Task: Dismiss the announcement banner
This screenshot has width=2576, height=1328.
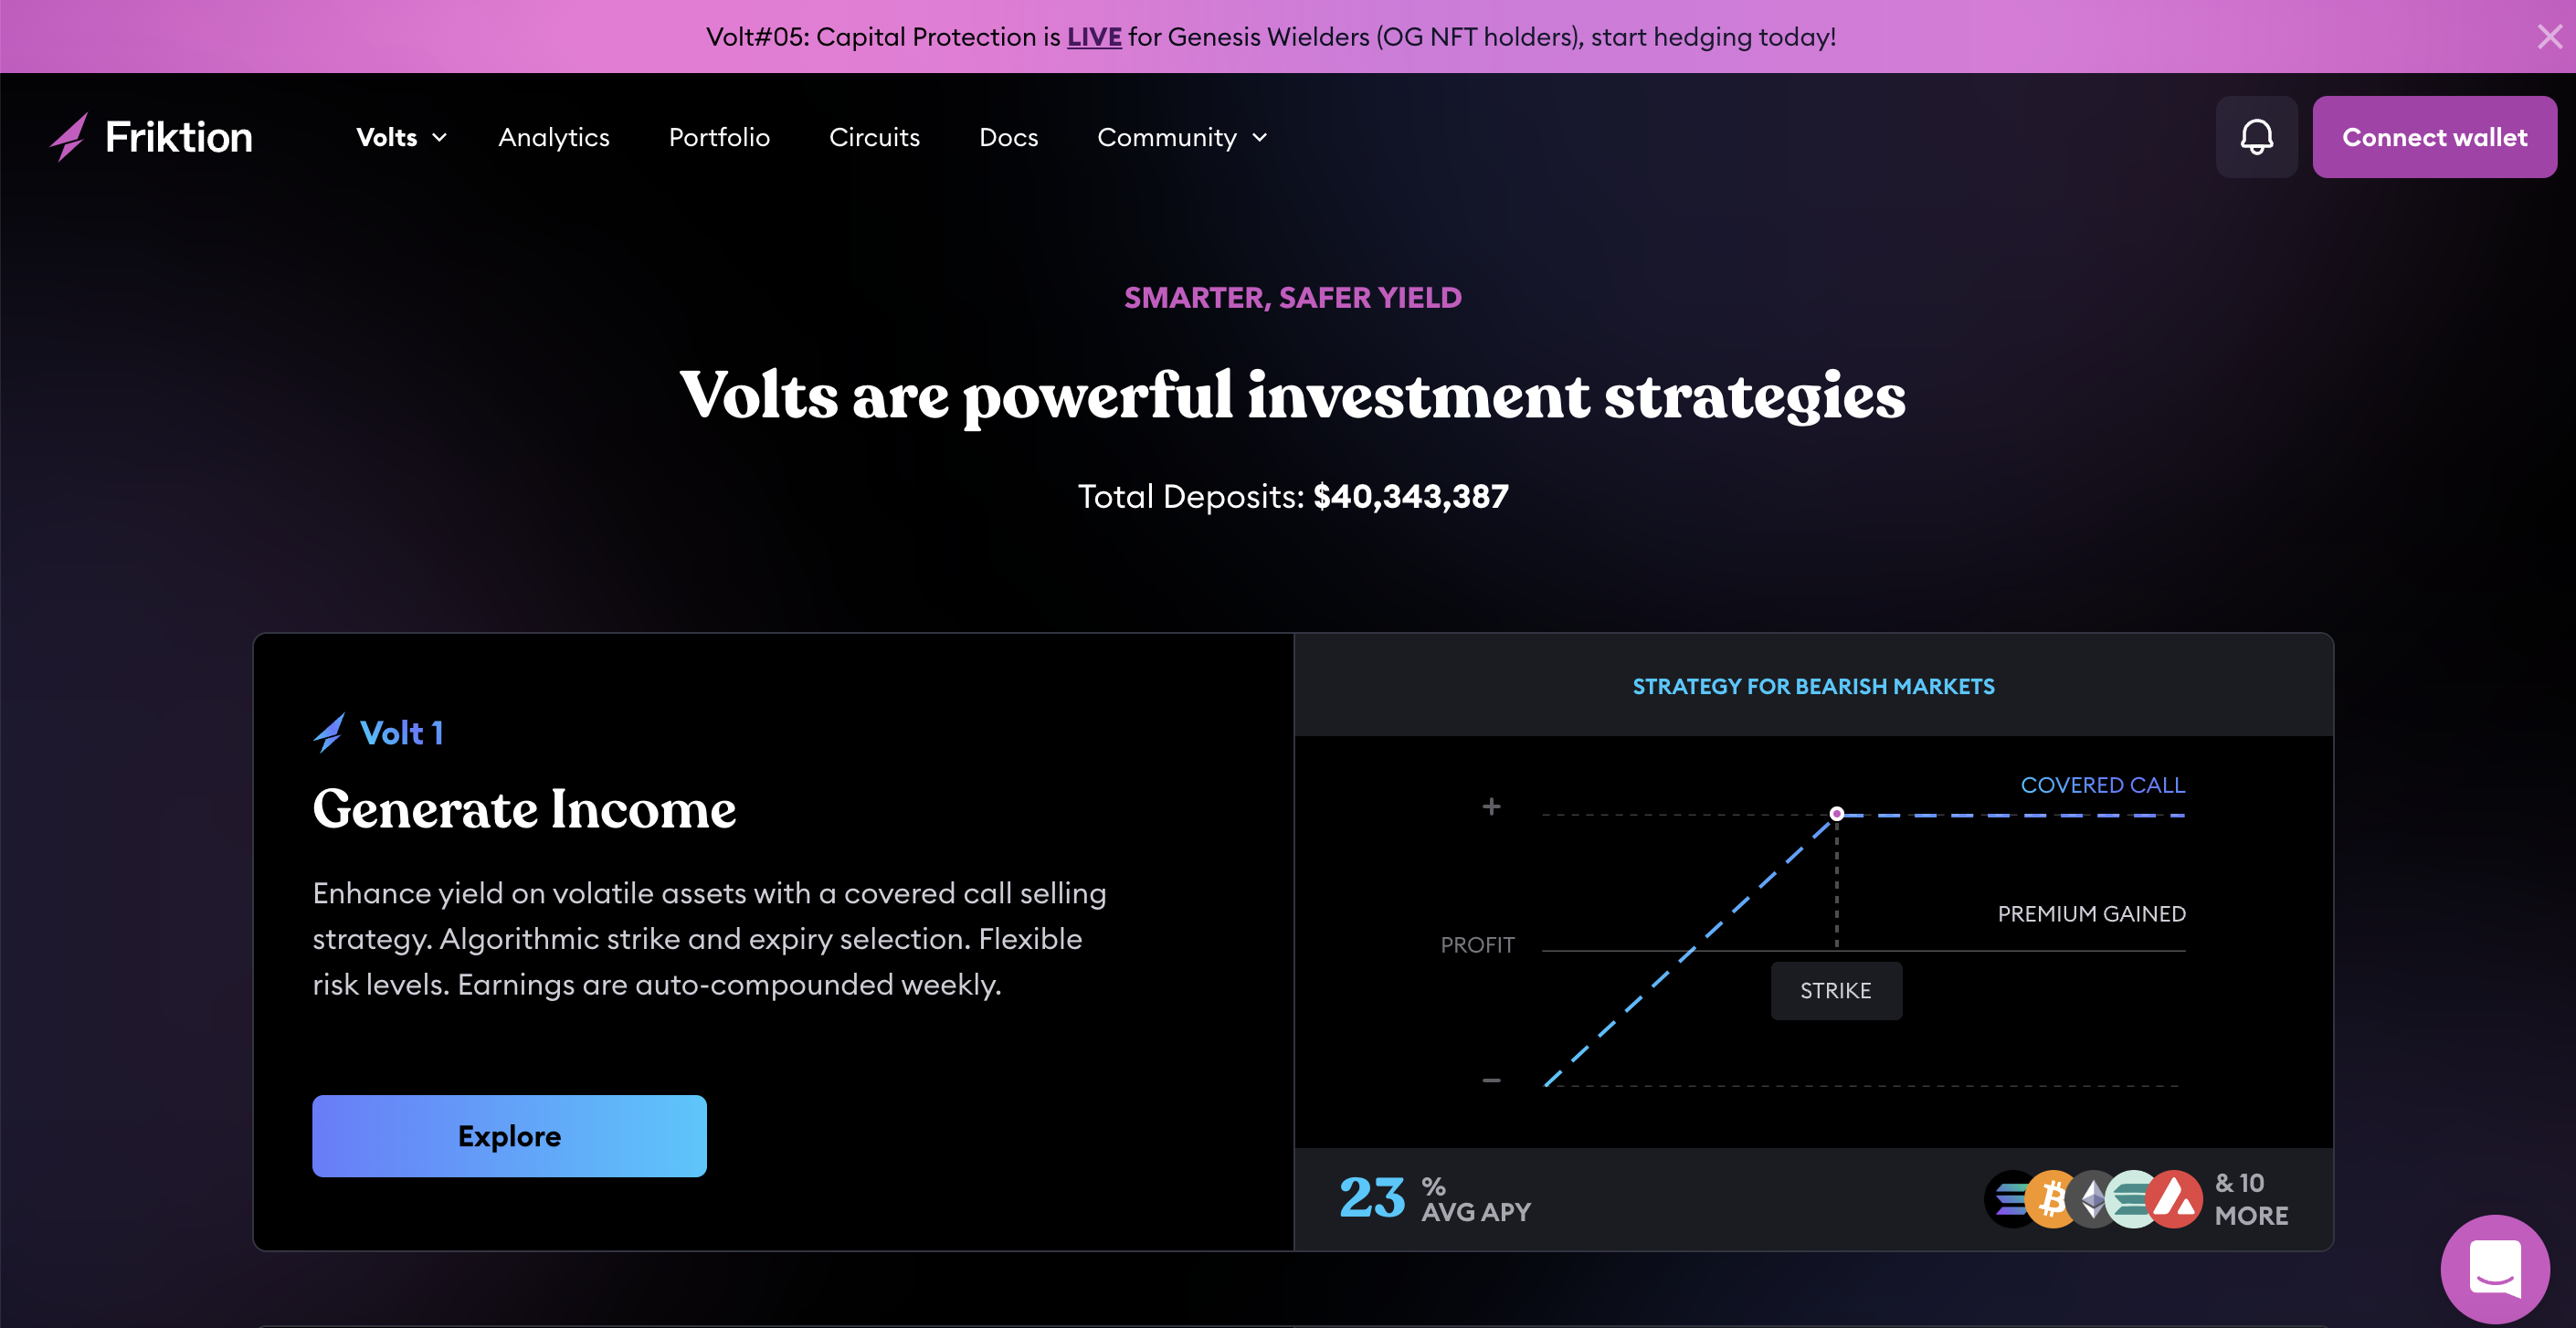Action: (x=2549, y=37)
